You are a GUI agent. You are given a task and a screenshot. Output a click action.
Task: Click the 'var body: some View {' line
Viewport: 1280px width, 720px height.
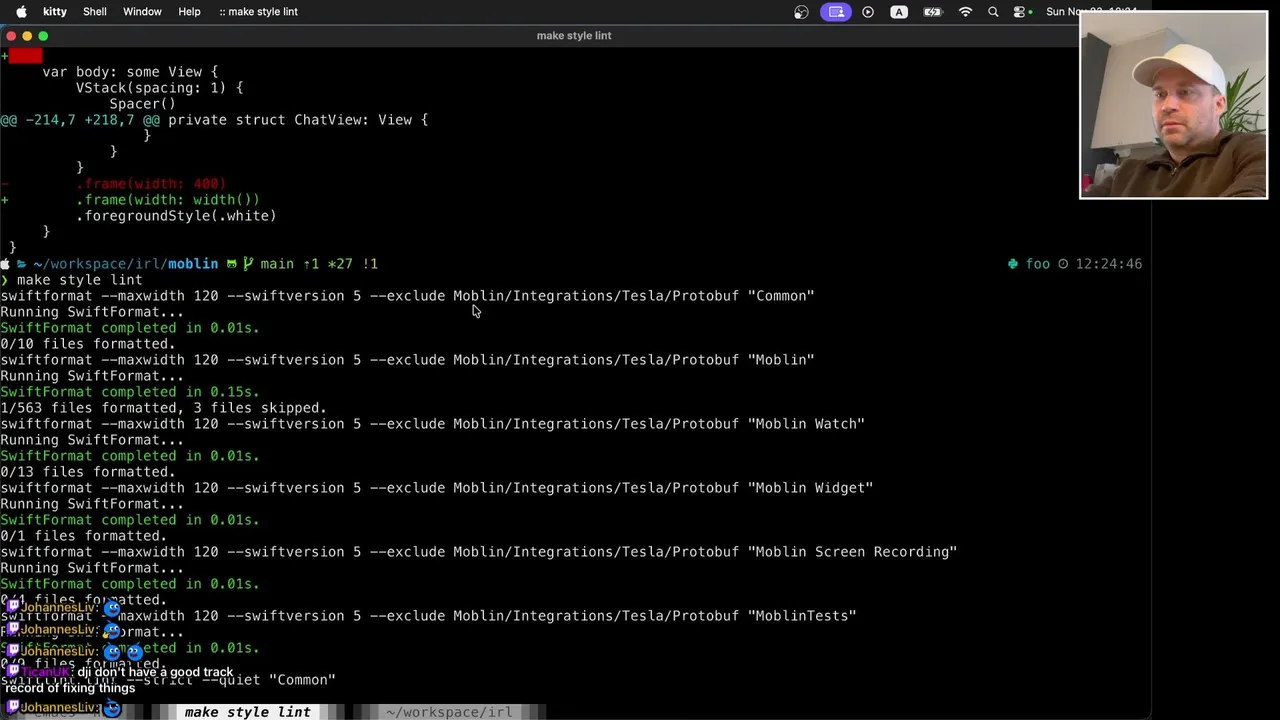130,72
